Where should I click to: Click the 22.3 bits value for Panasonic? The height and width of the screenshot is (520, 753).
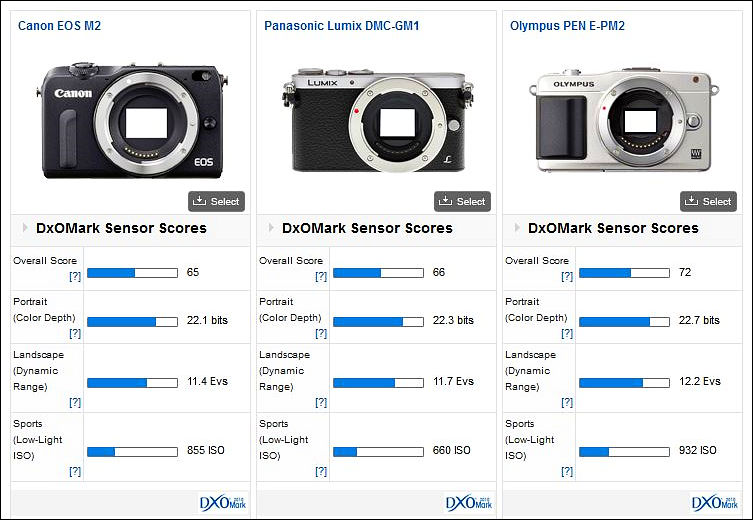[x=453, y=320]
